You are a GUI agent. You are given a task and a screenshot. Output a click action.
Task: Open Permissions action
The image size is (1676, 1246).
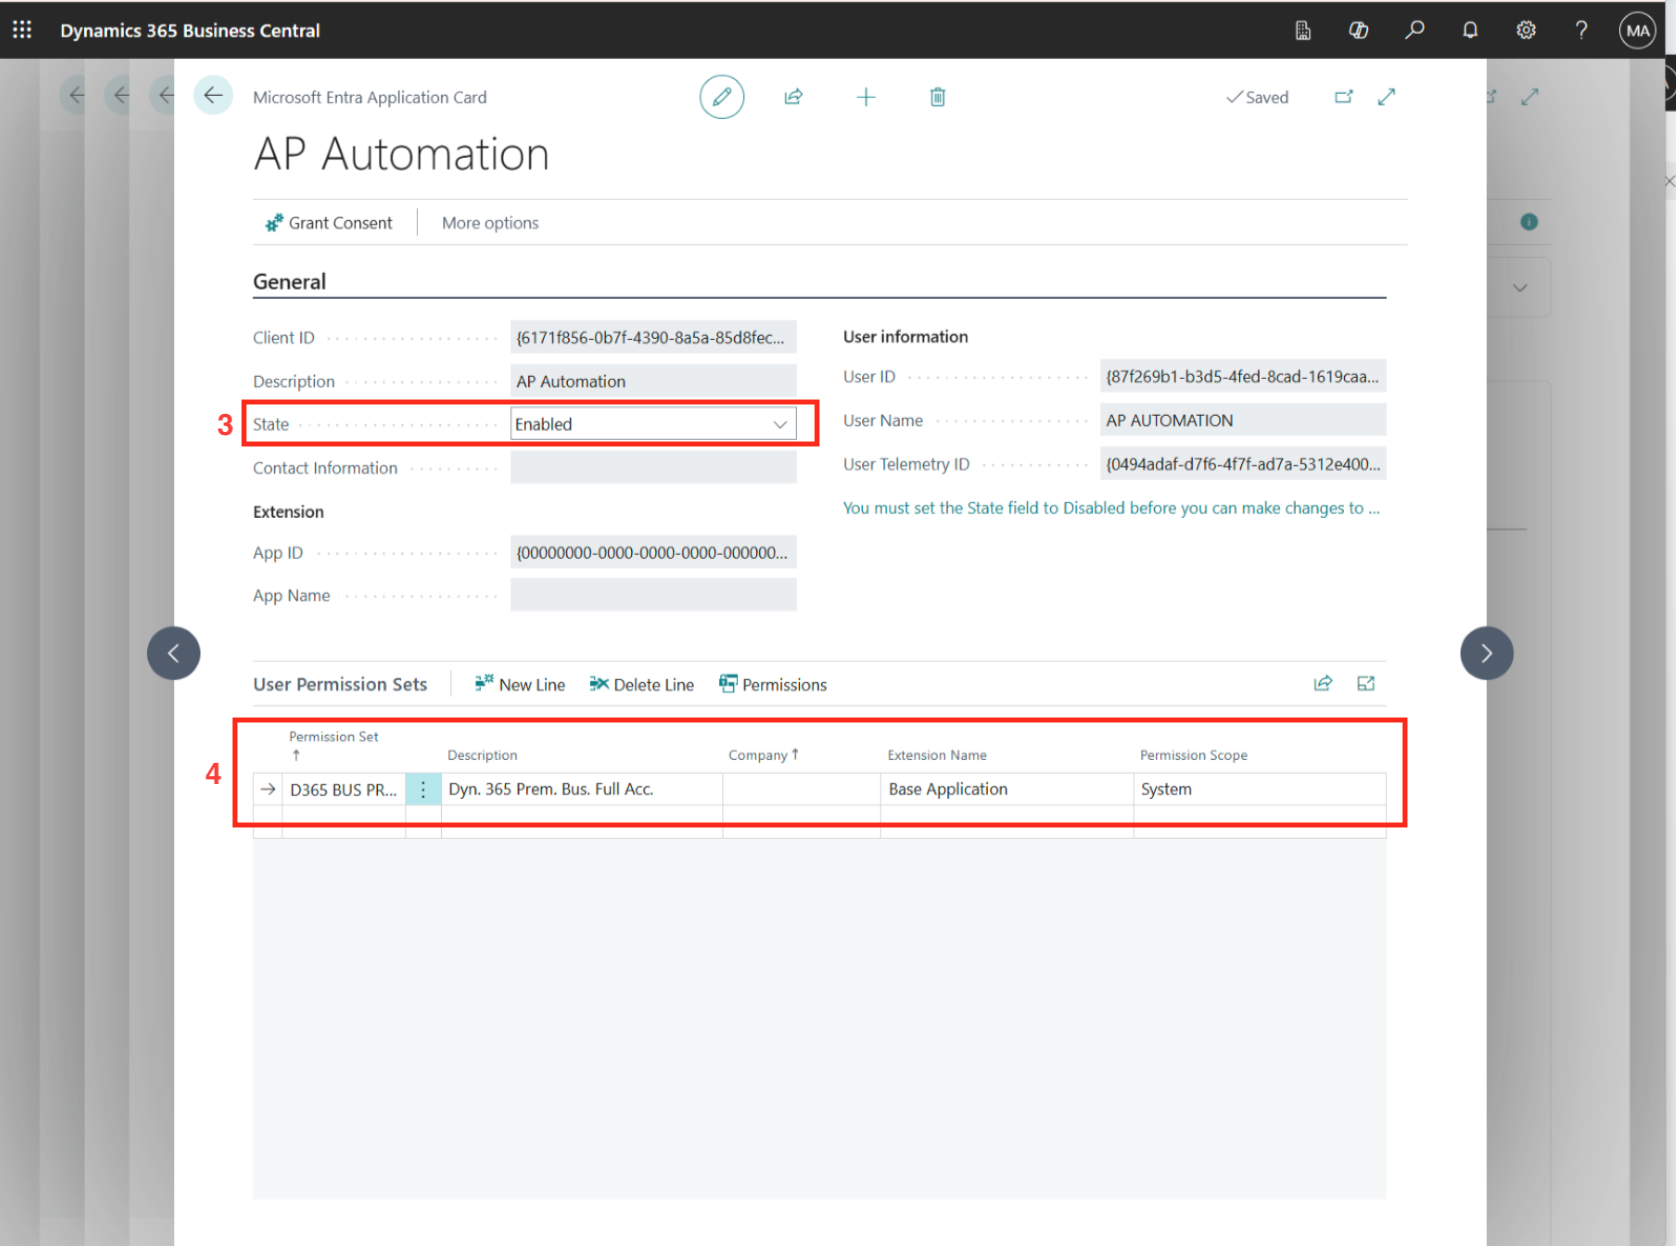point(773,684)
